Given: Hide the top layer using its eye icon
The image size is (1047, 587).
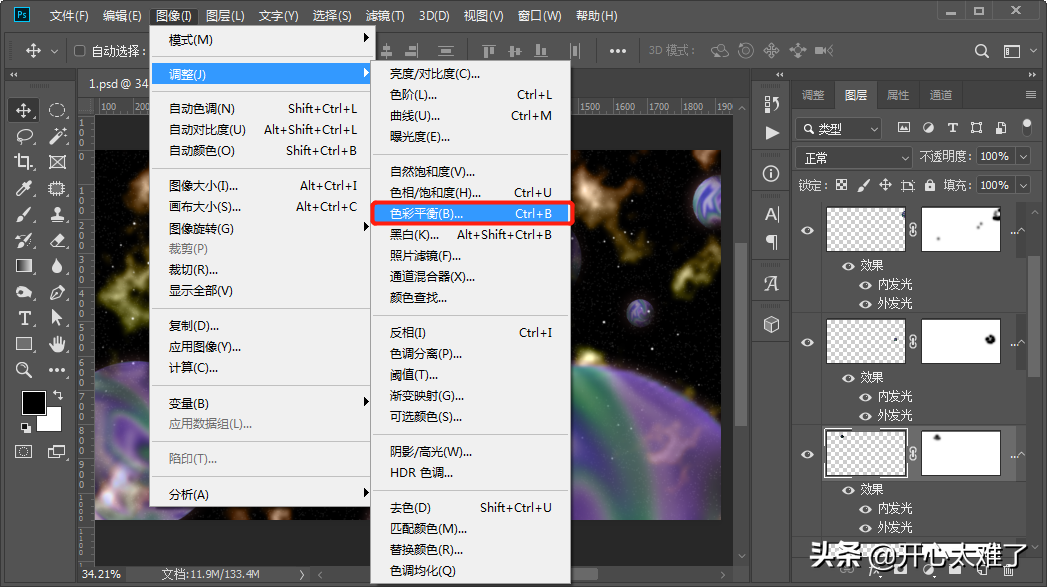Looking at the screenshot, I should (808, 229).
